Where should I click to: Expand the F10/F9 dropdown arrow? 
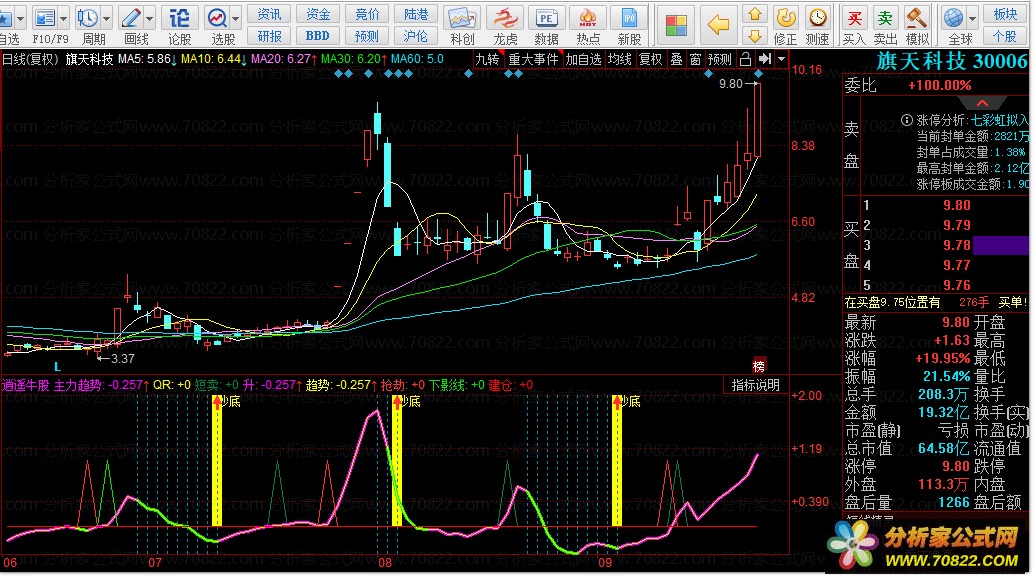point(63,18)
